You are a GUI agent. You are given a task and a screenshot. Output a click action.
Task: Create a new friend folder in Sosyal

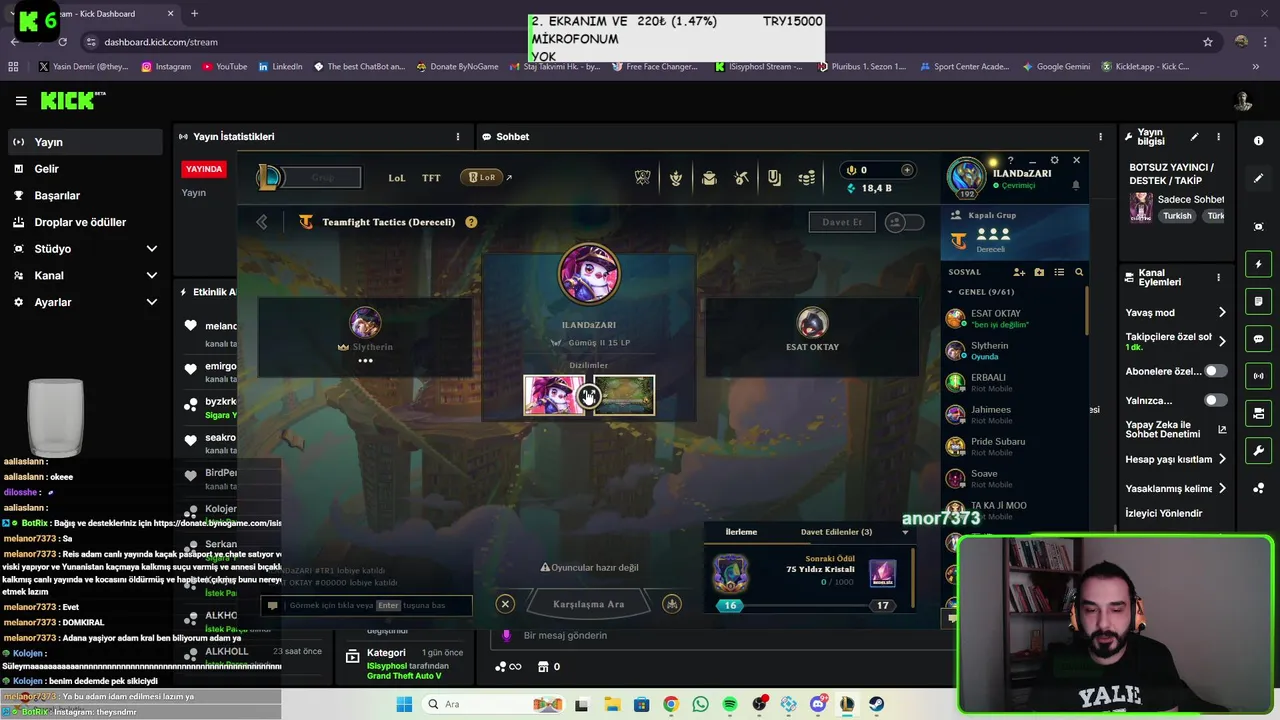1039,272
